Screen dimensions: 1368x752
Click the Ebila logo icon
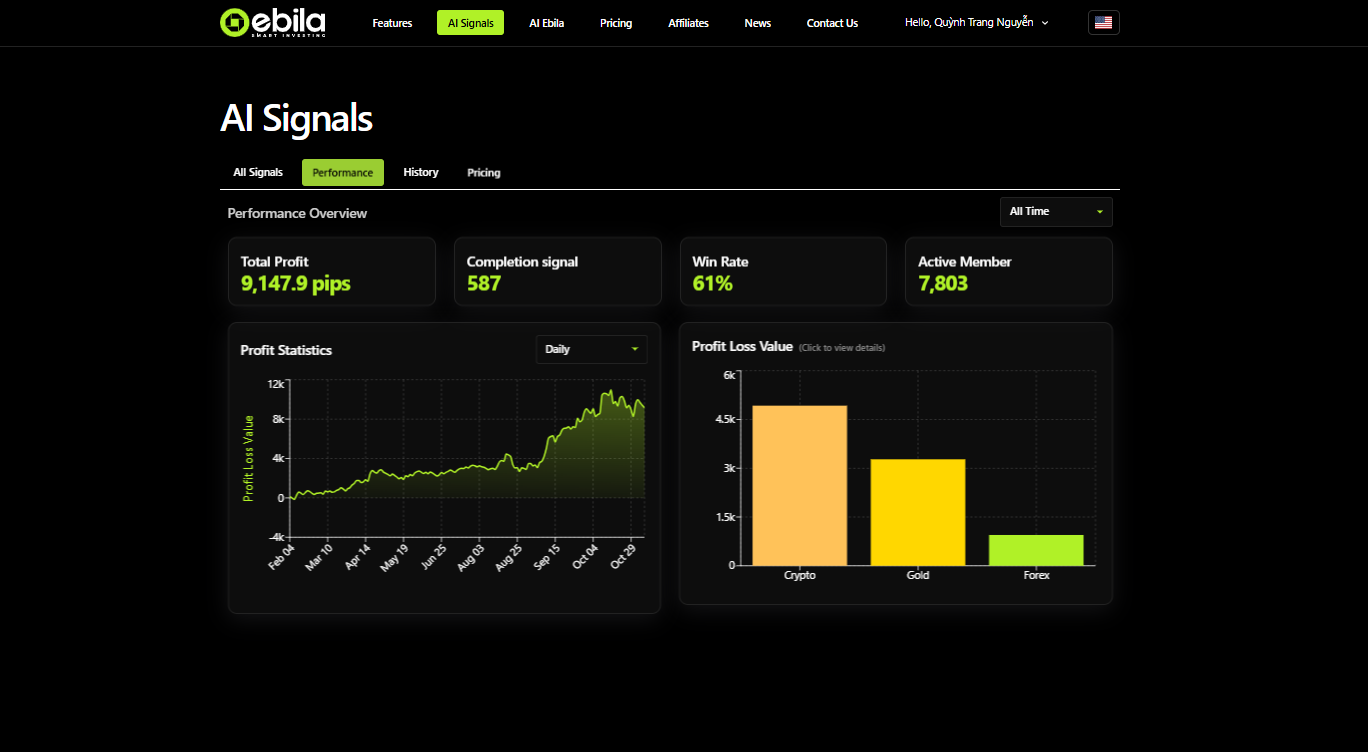coord(234,23)
